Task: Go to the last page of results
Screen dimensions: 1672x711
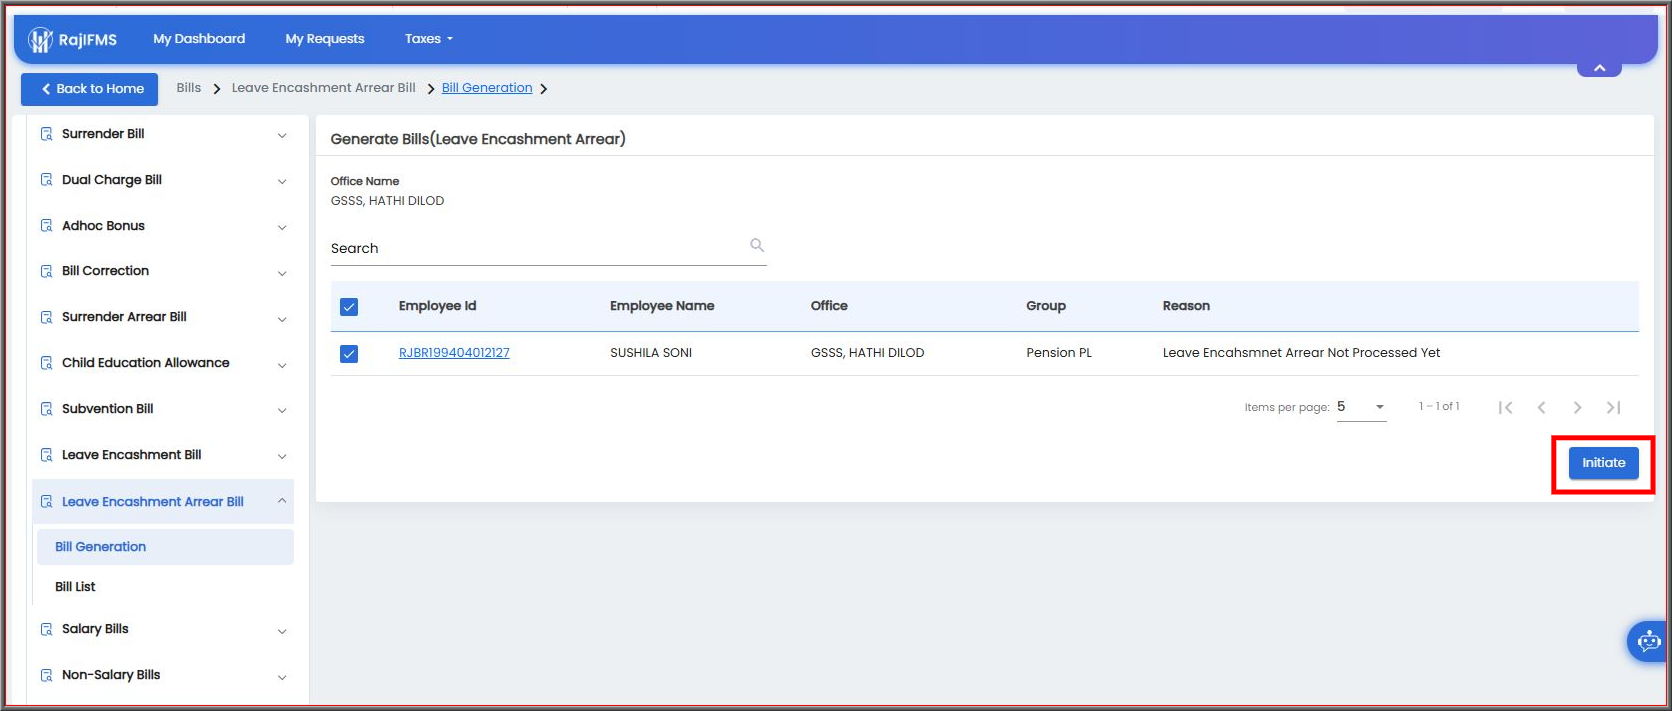Action: tap(1613, 407)
